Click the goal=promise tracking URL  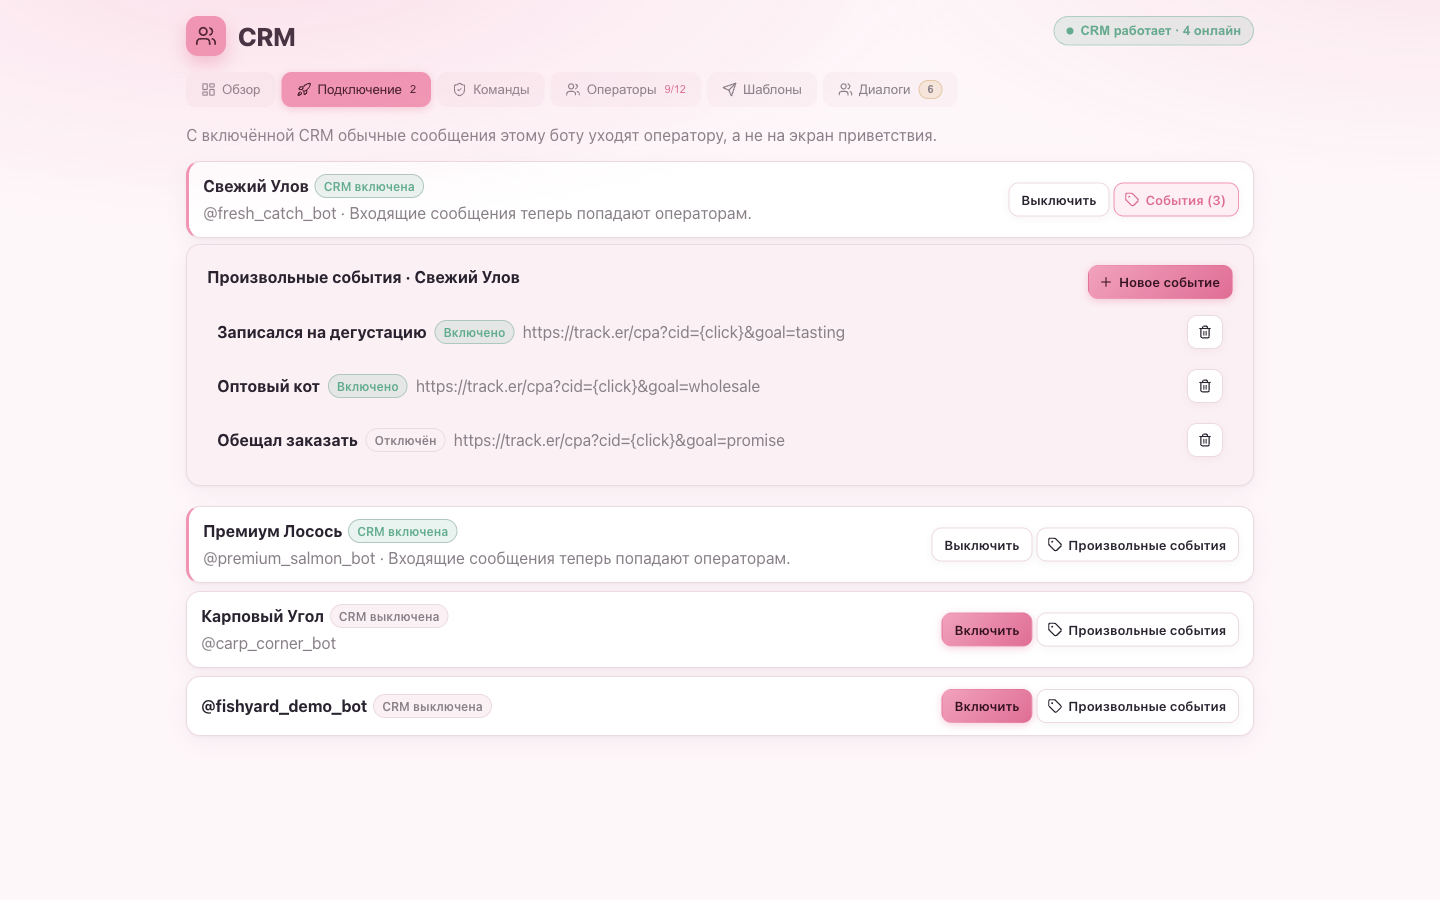coord(619,440)
